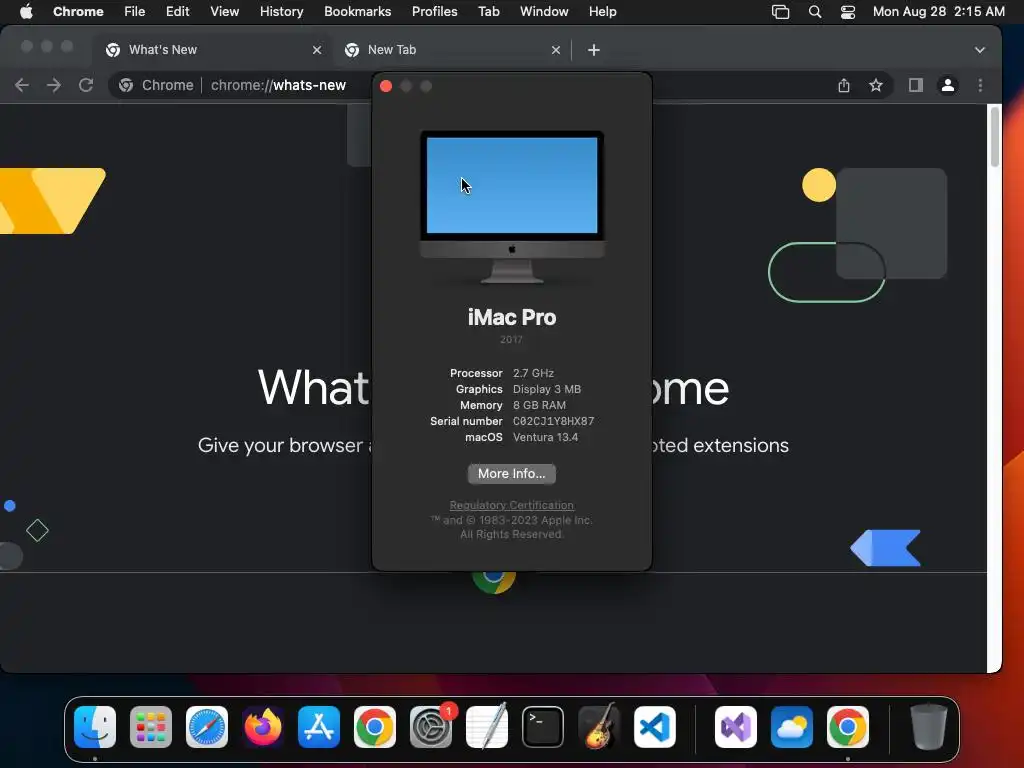Open the Chrome three-dot menu

click(x=980, y=85)
